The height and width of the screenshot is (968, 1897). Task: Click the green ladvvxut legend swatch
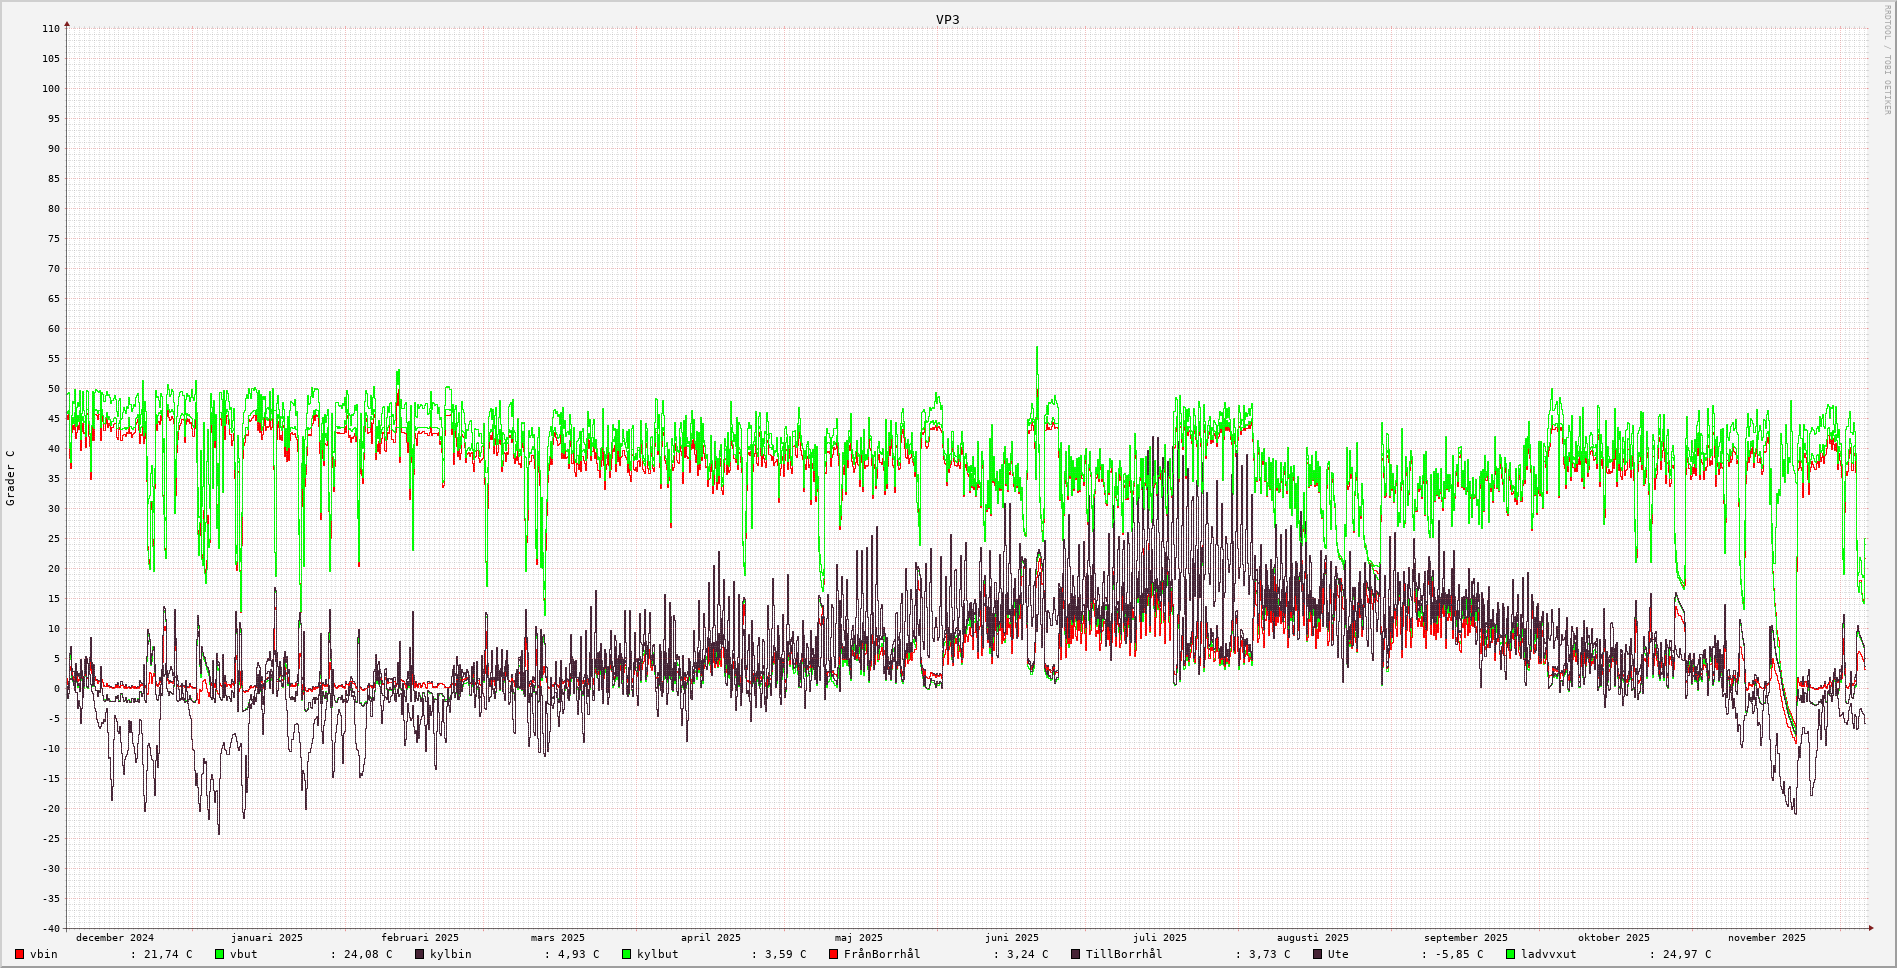(x=1510, y=954)
